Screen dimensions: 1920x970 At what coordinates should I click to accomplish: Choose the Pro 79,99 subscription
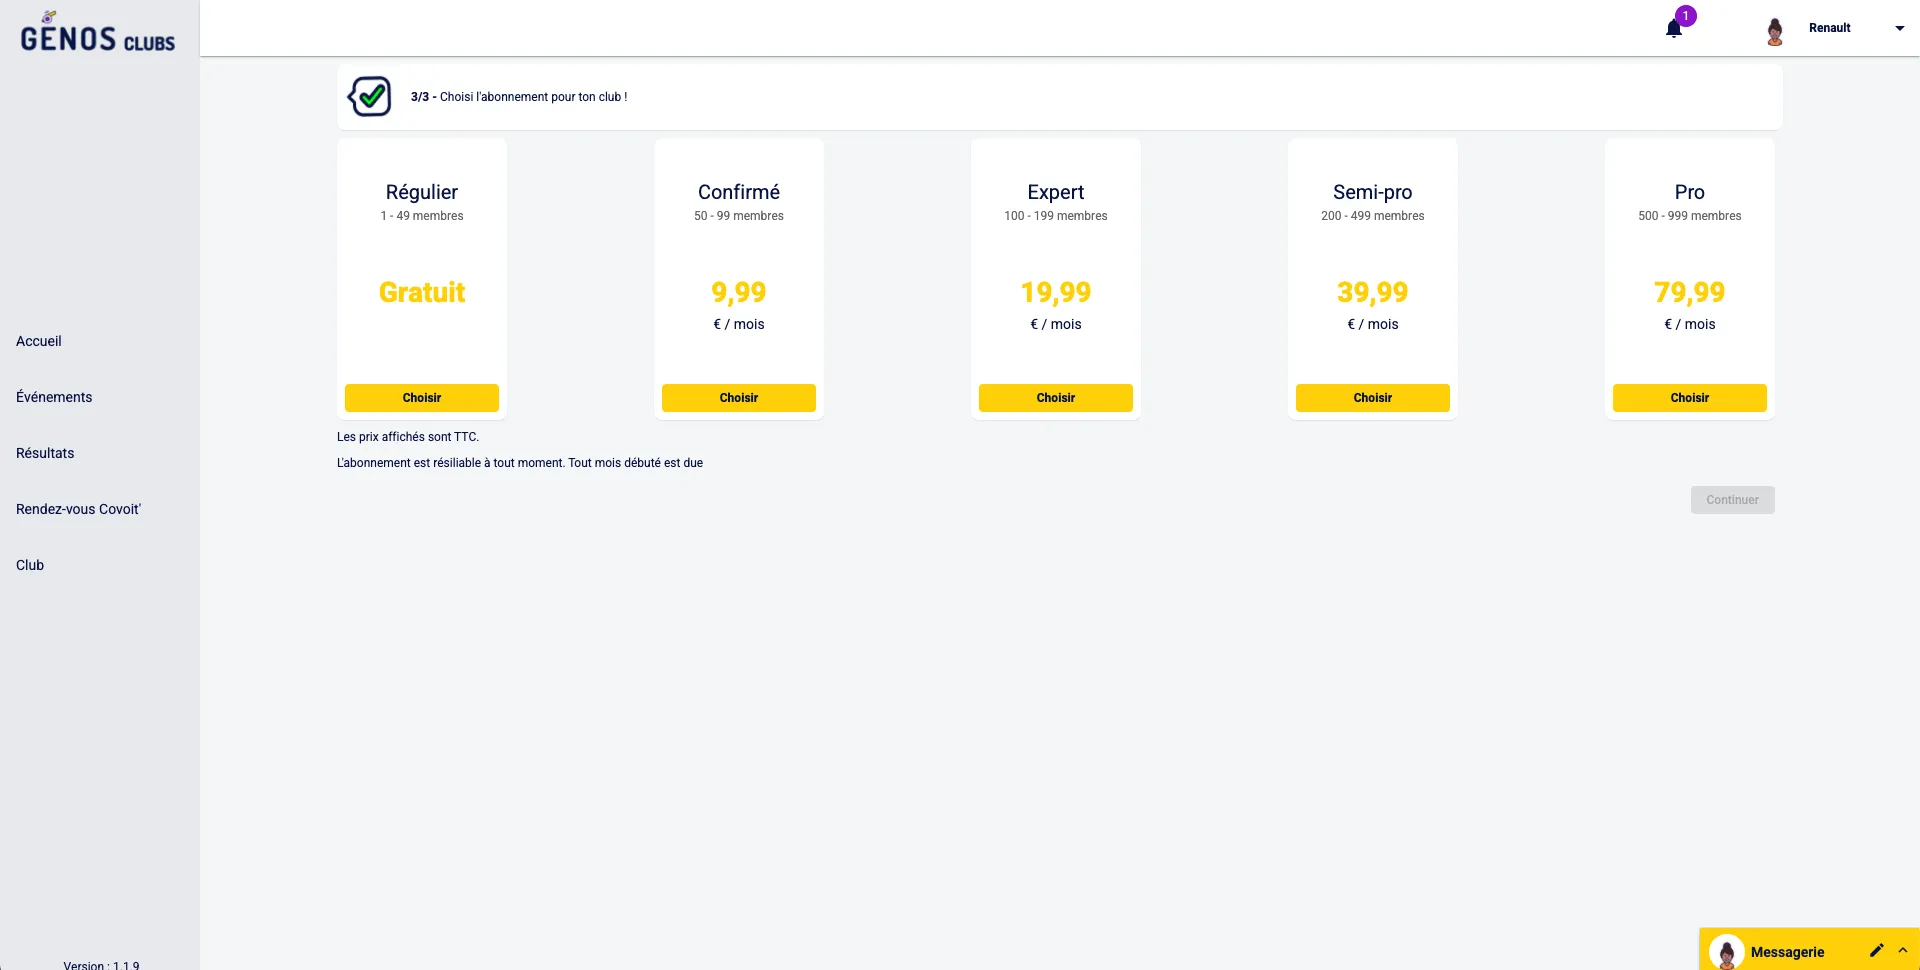tap(1690, 398)
